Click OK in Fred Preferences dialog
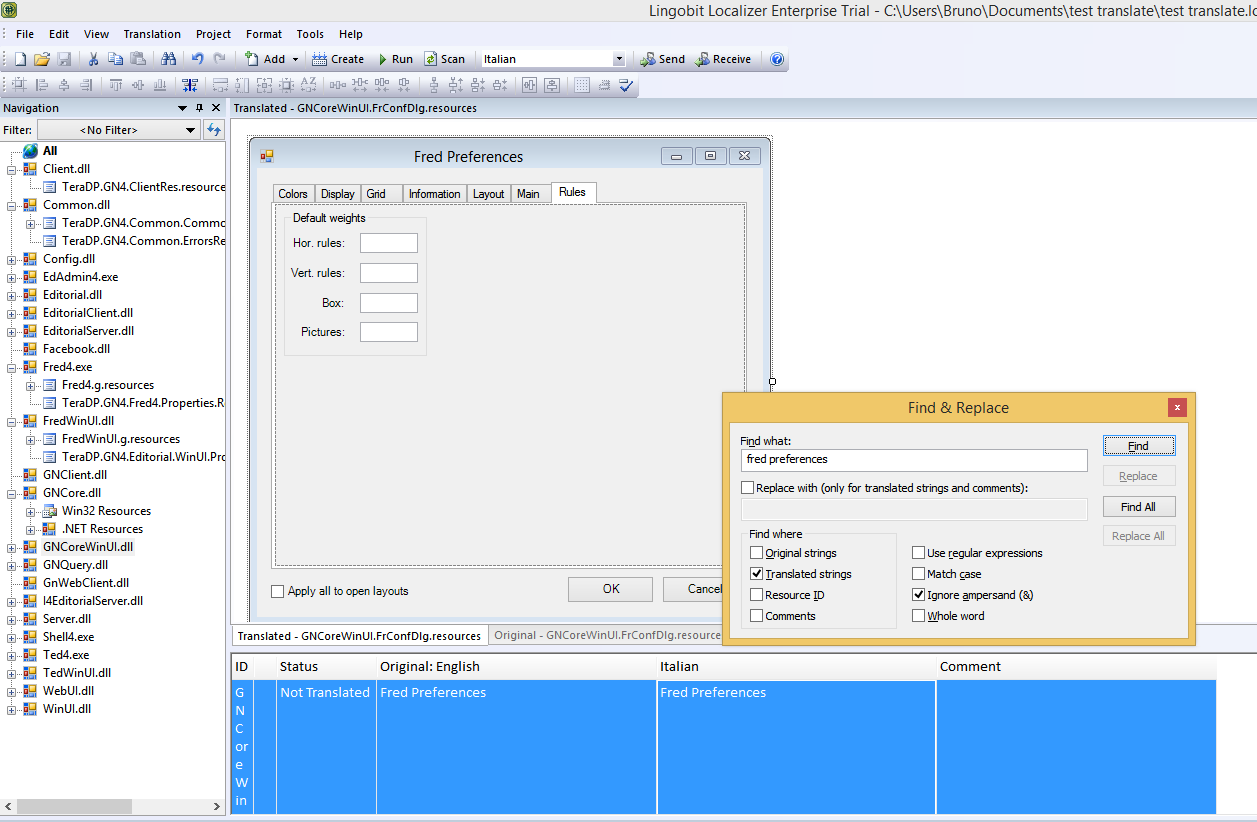Viewport: 1257px width, 822px height. [610, 589]
